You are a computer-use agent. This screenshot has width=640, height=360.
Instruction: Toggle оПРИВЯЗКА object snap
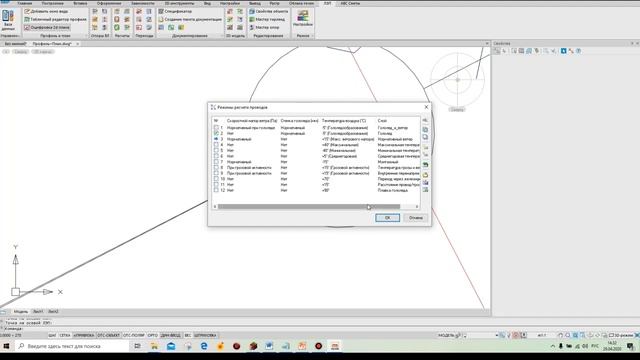[x=84, y=335]
